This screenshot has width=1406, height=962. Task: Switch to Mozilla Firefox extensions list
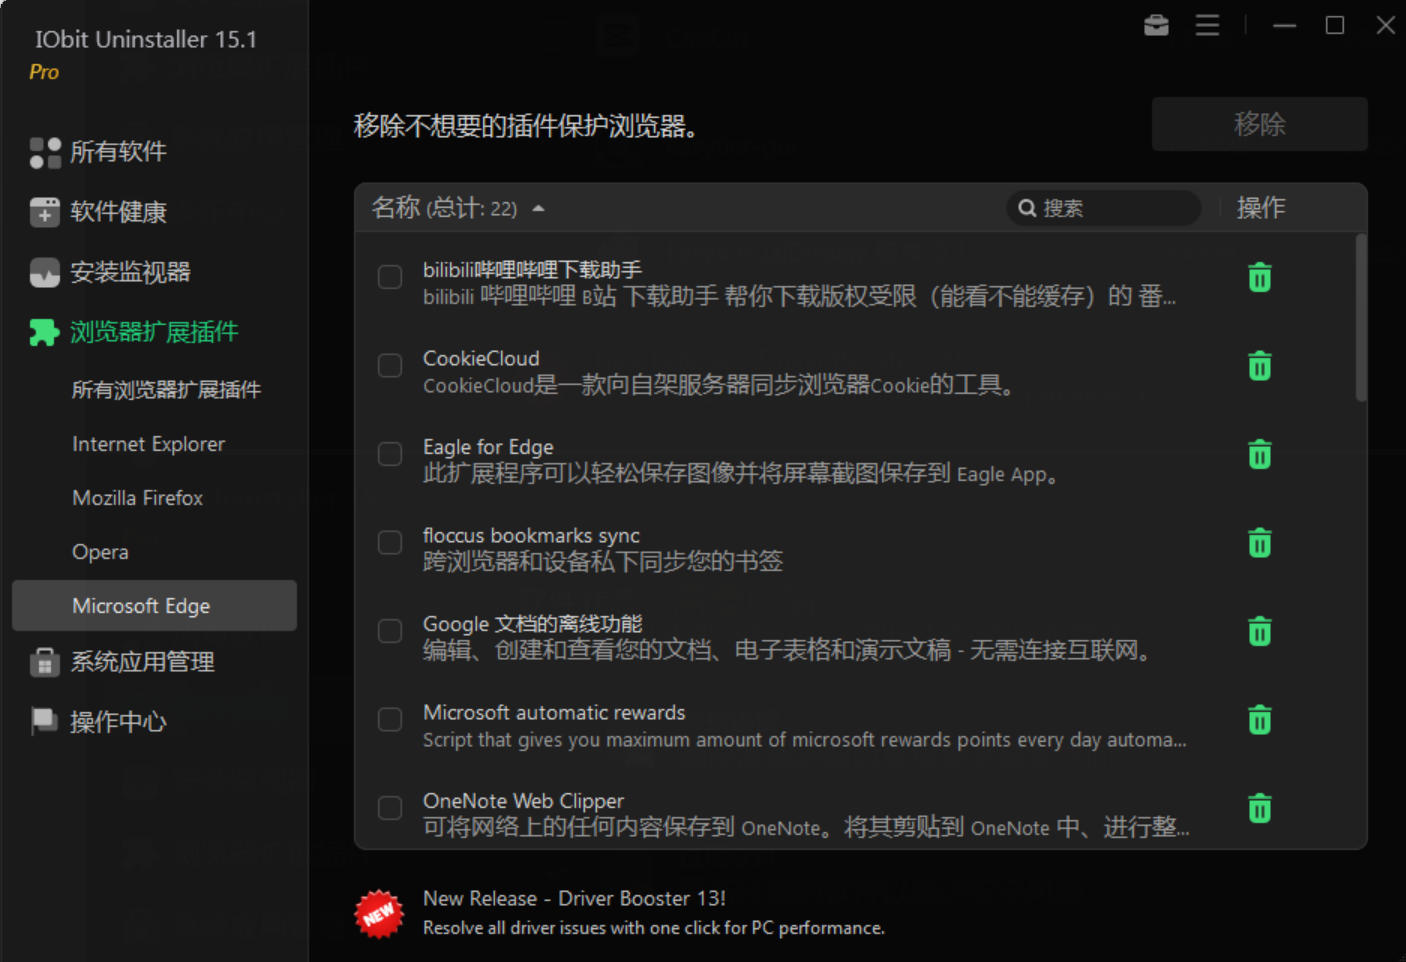(137, 498)
